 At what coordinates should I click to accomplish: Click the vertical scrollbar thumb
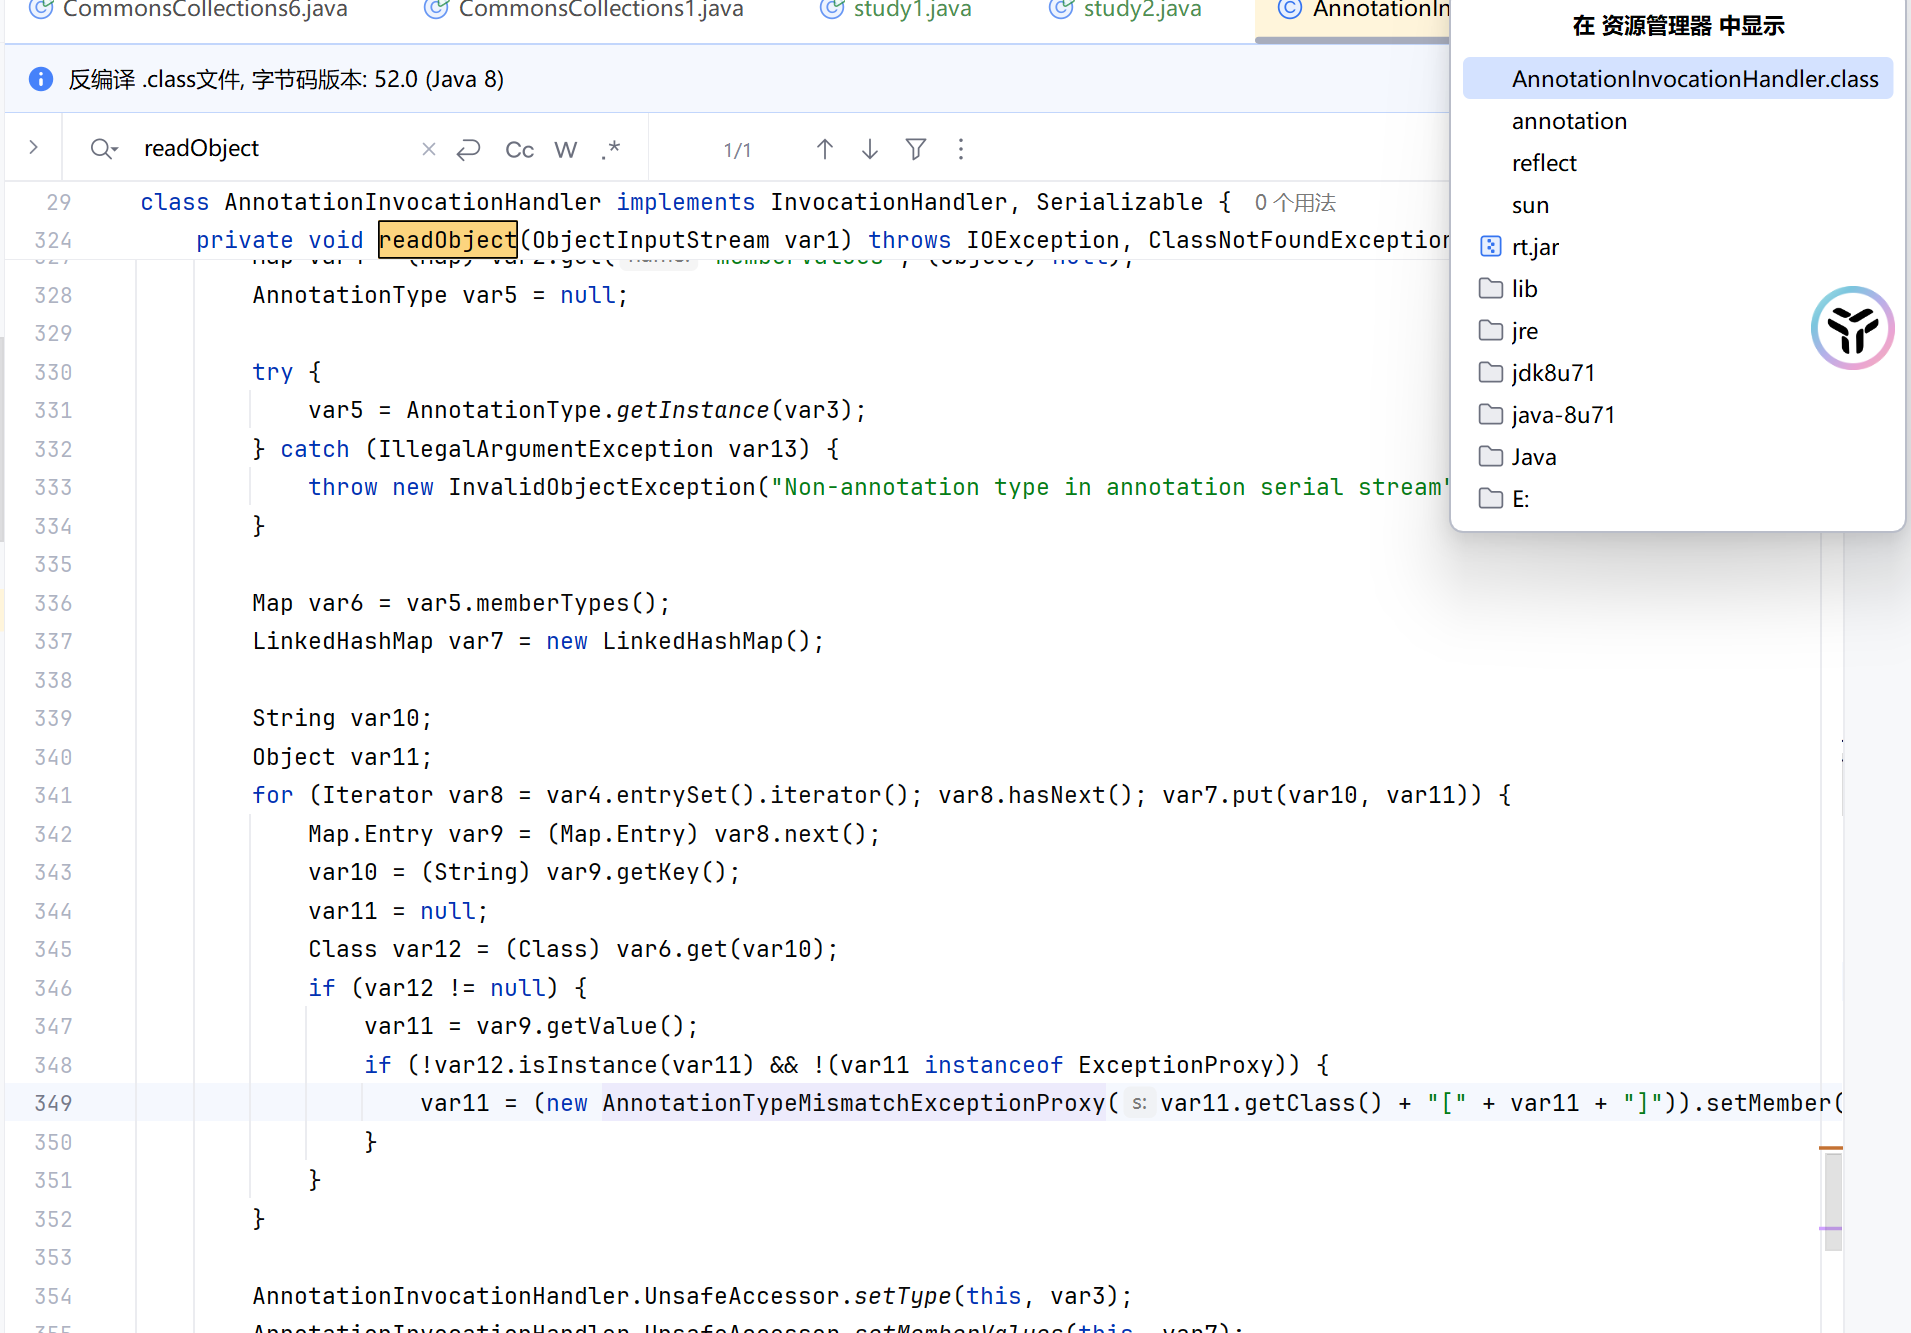(x=1833, y=1201)
